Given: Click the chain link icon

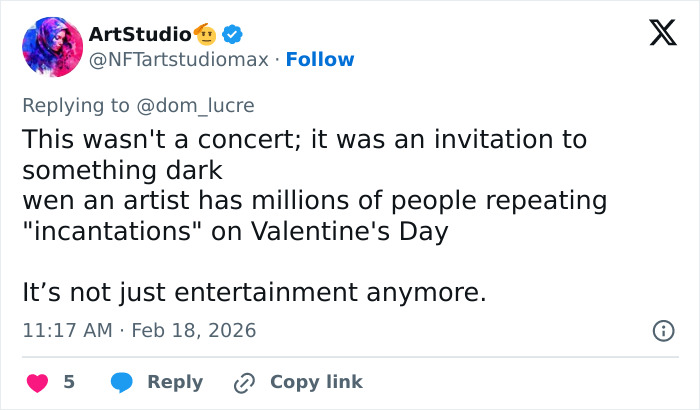Looking at the screenshot, I should click(244, 382).
